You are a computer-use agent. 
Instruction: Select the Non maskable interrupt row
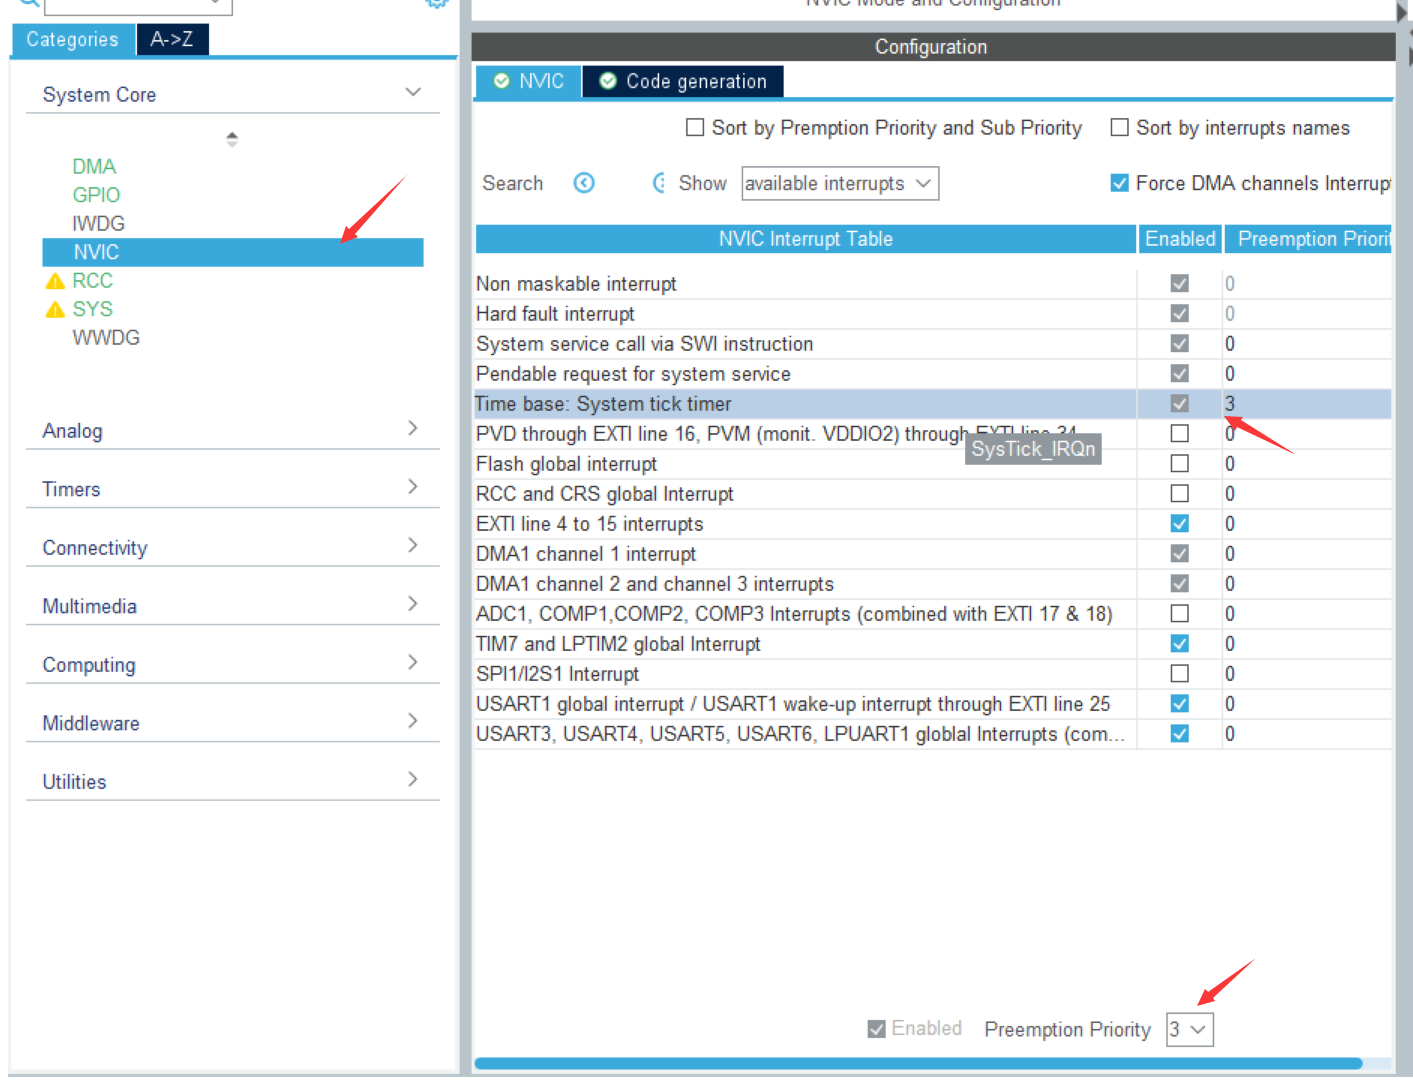point(933,284)
